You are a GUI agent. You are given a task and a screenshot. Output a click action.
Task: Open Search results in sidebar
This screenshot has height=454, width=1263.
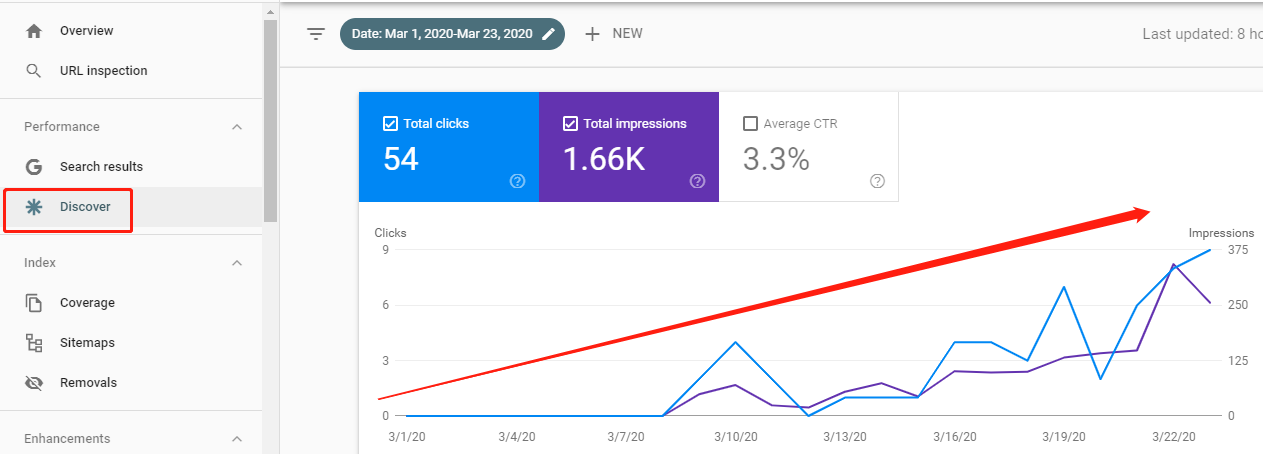coord(101,167)
